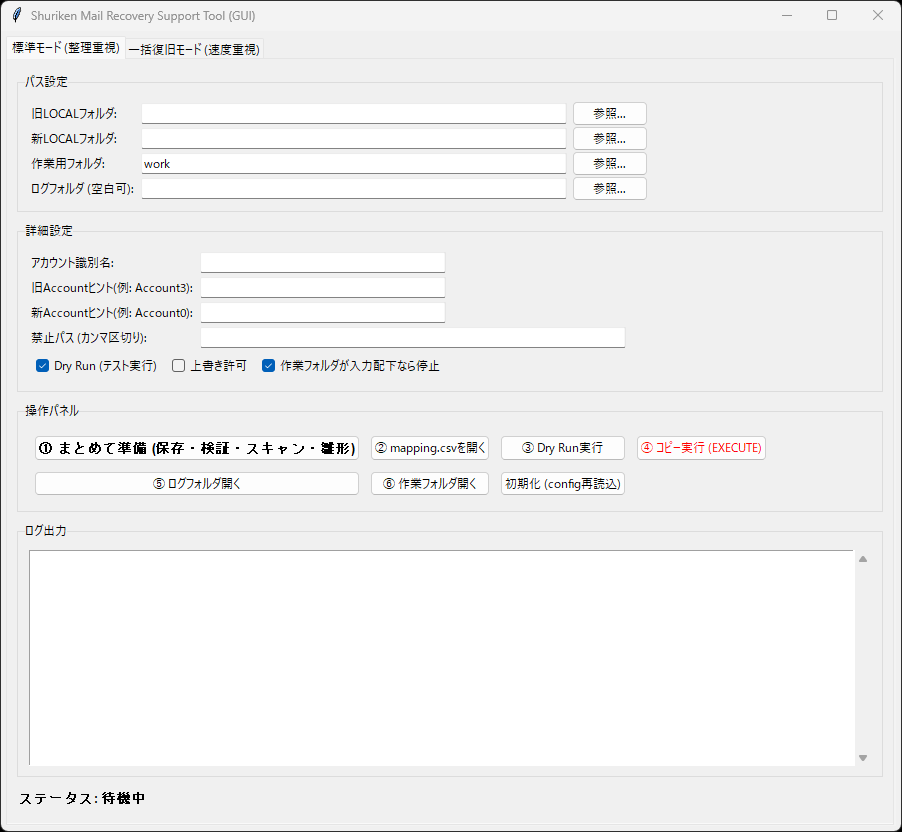Open work folder with ⑥ 作業フォルダ開く
The image size is (902, 832).
430,484
